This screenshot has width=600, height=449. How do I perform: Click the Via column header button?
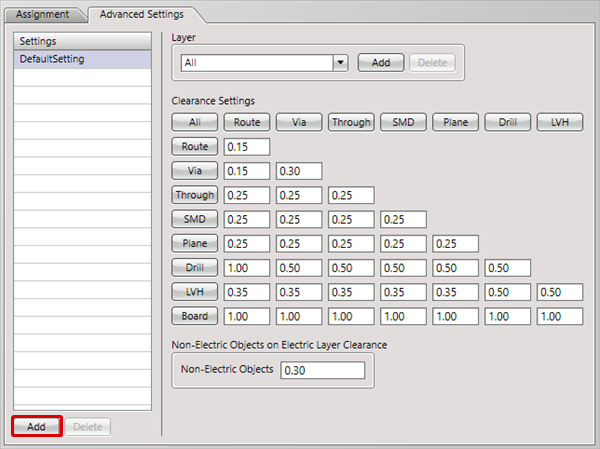click(x=298, y=122)
